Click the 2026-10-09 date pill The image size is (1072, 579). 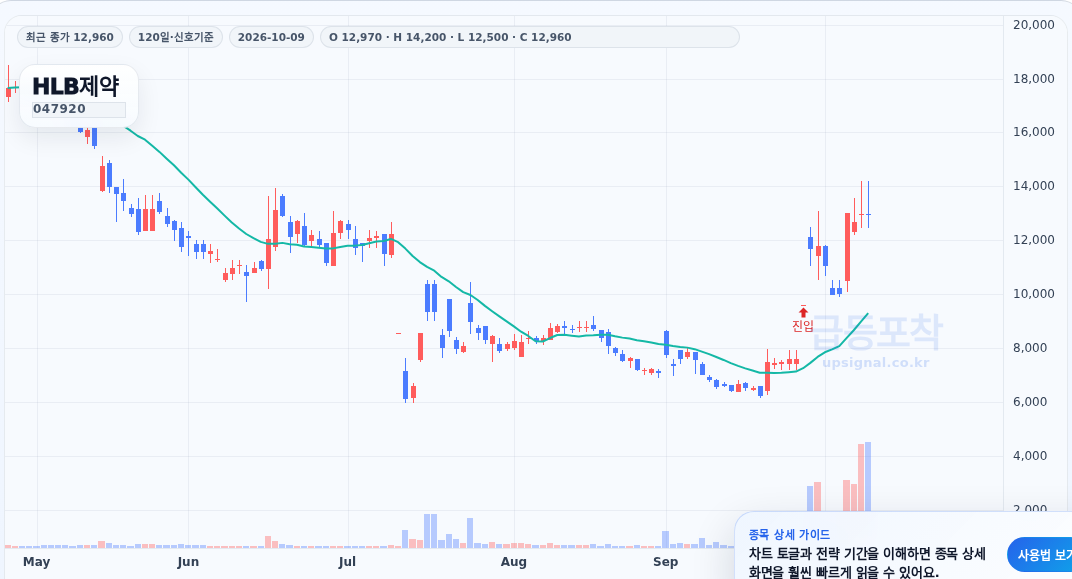pos(271,37)
